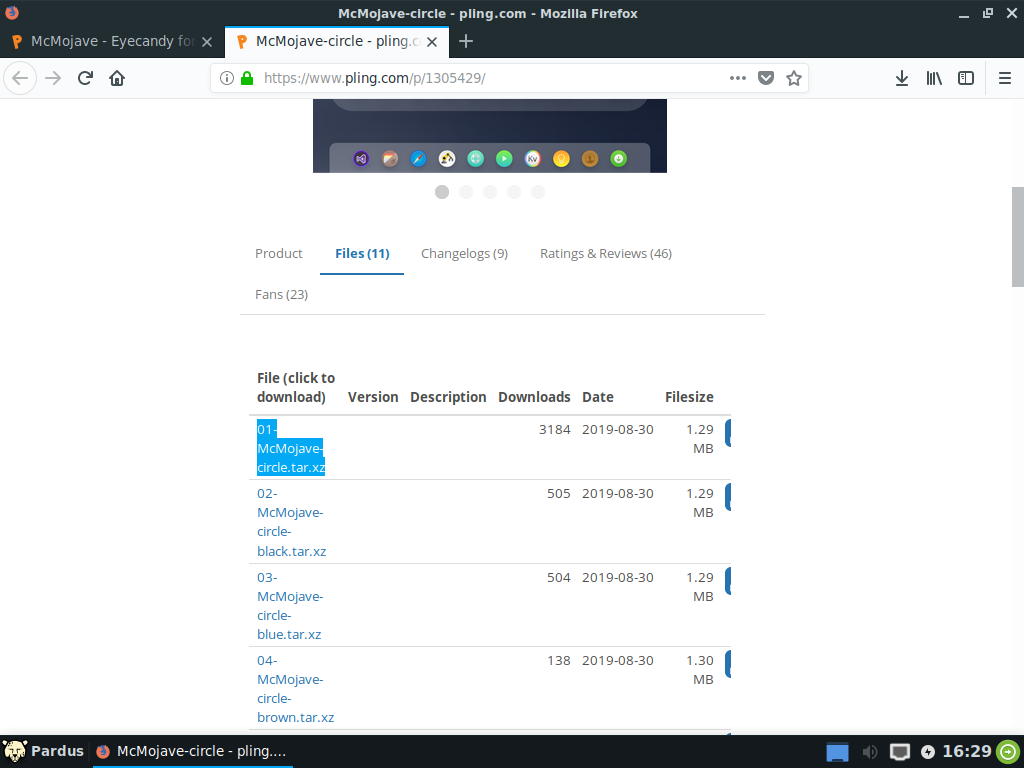Open the Firefox downloads panel
Screen dimensions: 1024x768
(902, 78)
